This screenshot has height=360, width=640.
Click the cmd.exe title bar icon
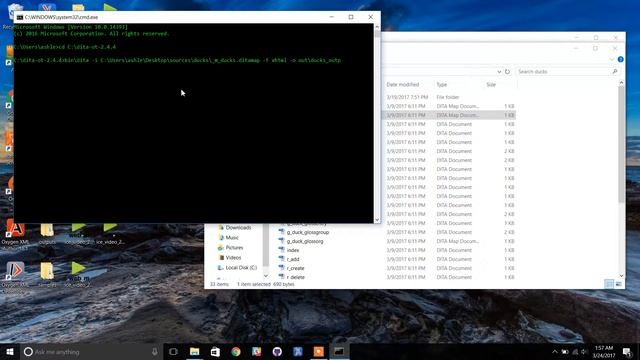click(20, 17)
